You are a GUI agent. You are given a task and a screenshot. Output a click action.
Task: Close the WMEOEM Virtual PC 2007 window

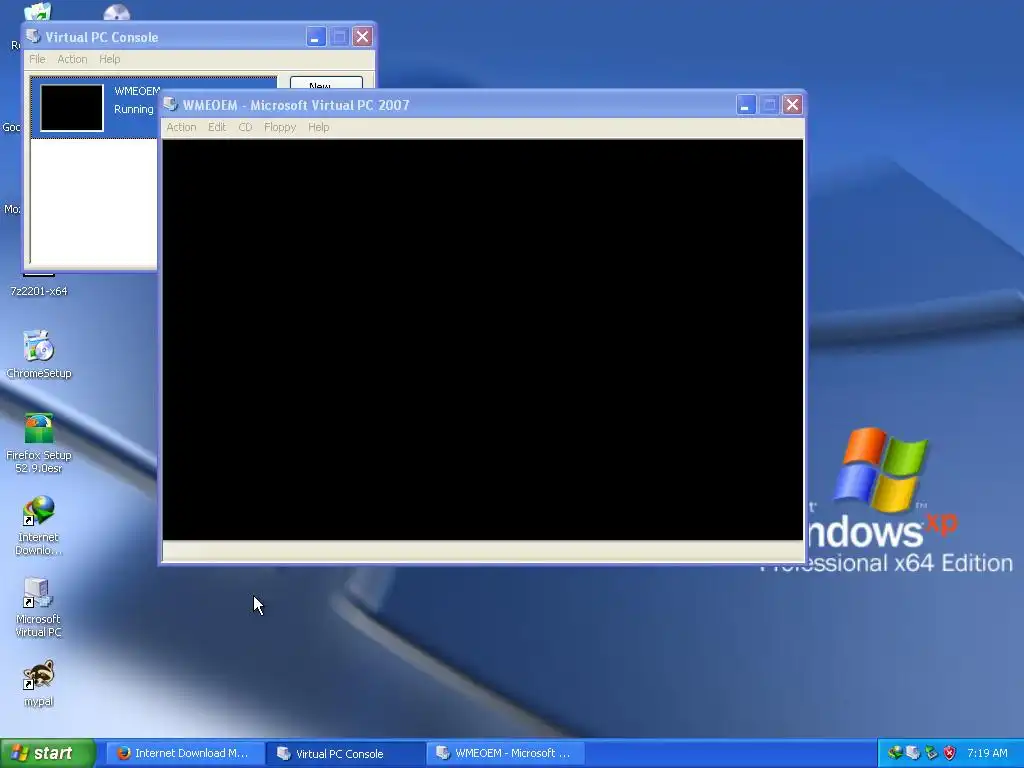[x=792, y=105]
